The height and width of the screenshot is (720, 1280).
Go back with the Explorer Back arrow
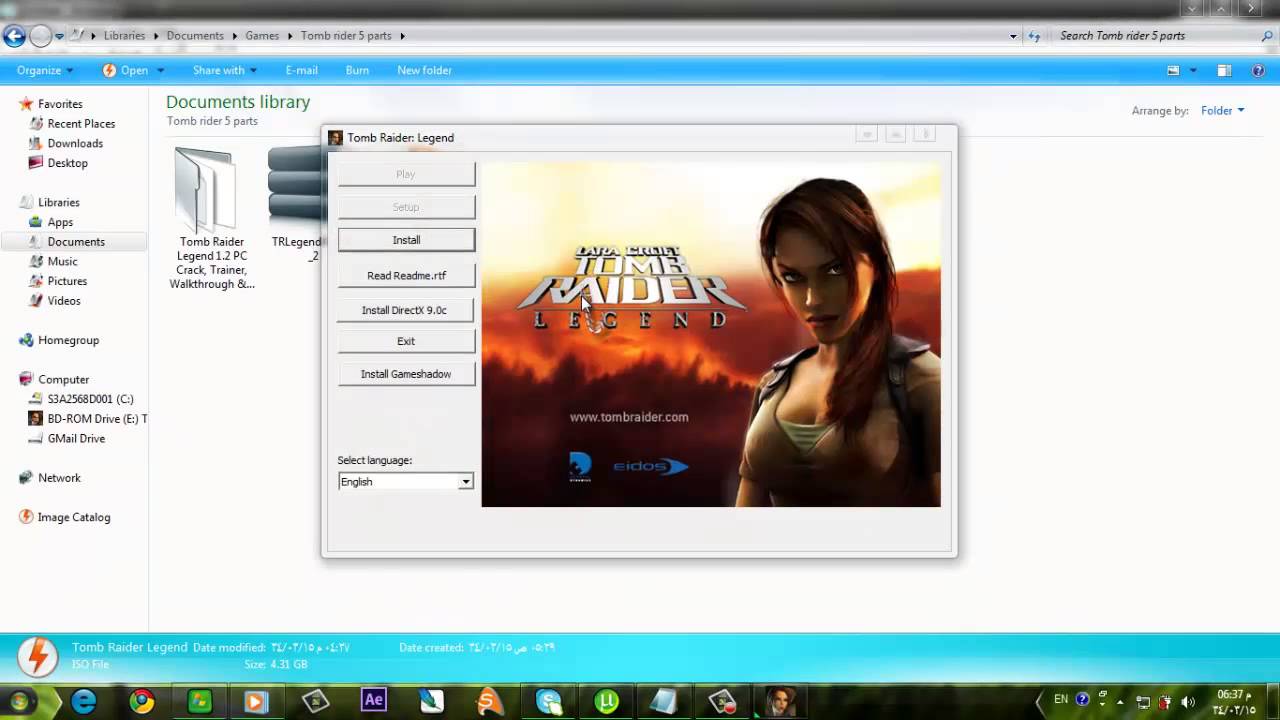(x=14, y=36)
